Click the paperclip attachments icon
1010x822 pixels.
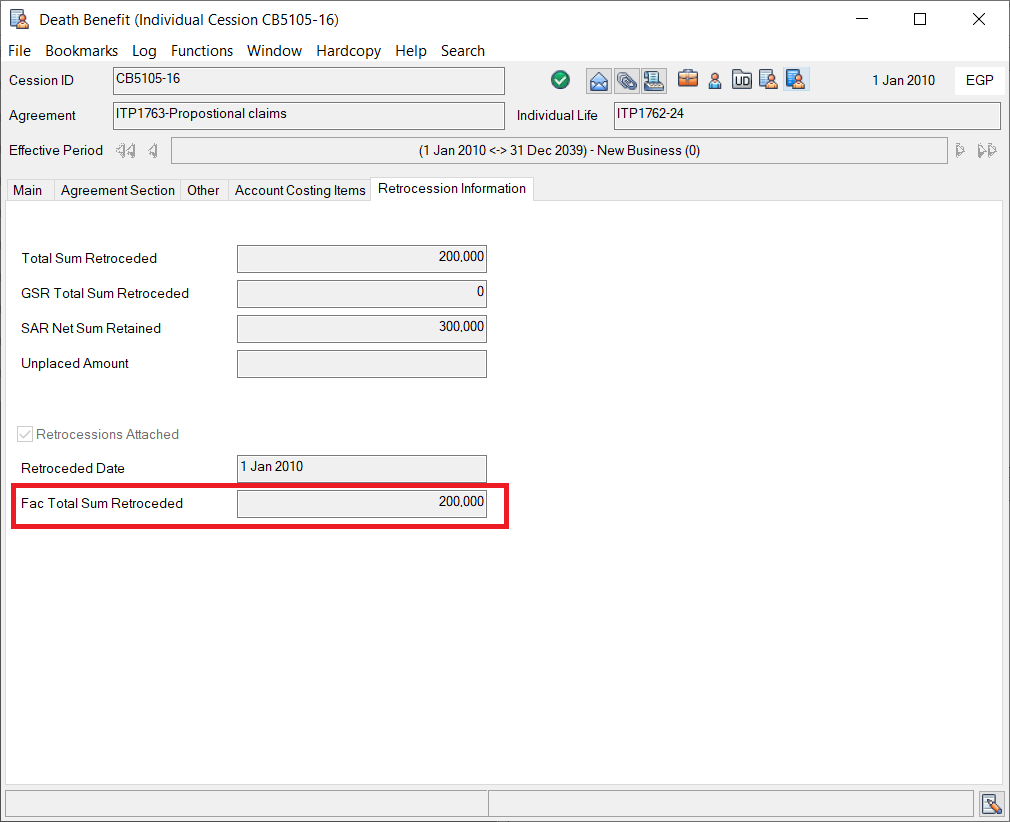pyautogui.click(x=626, y=80)
